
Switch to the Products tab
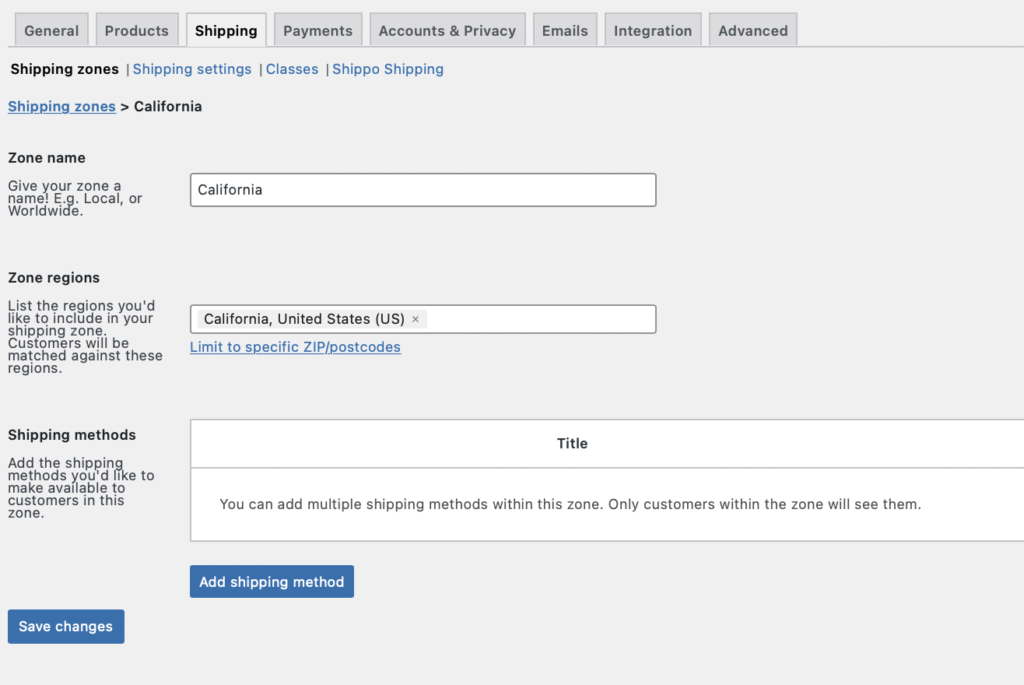click(137, 31)
